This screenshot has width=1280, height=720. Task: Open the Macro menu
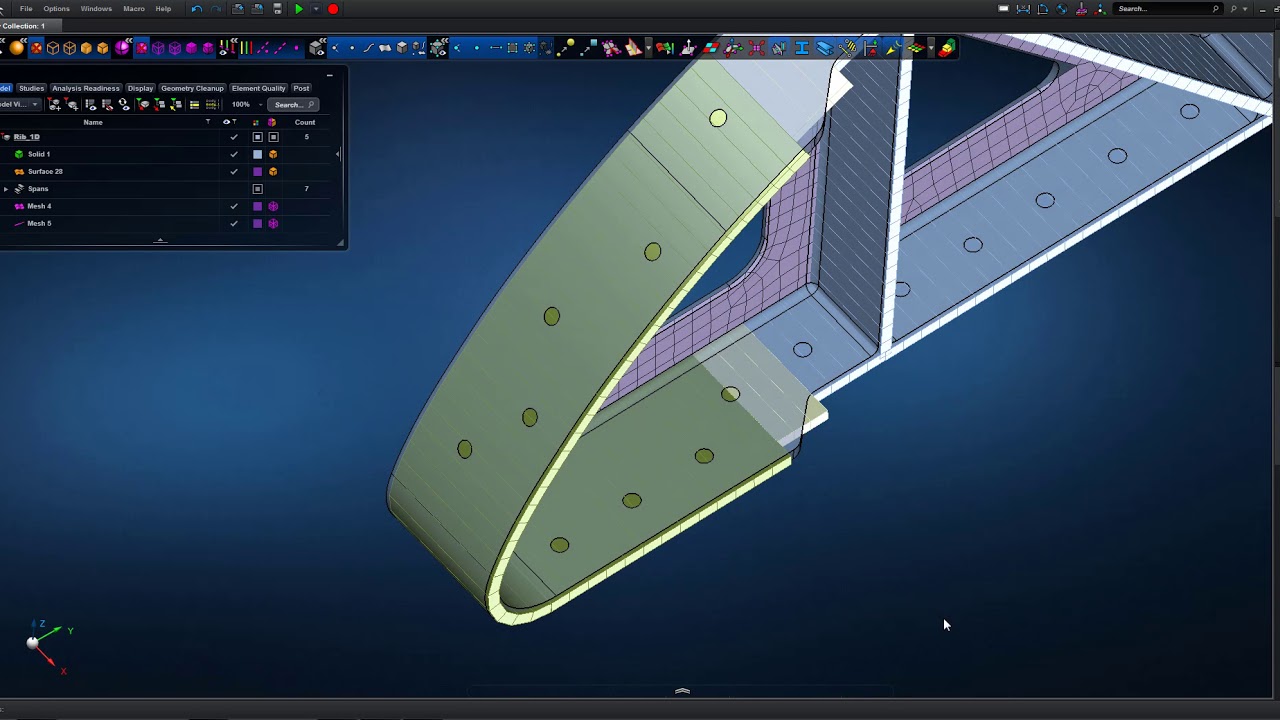tap(134, 9)
